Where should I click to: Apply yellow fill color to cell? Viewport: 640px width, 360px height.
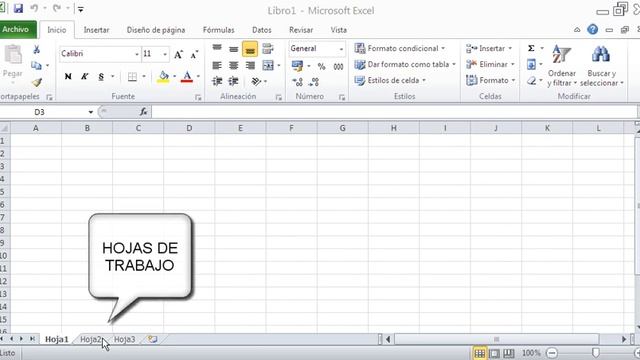pyautogui.click(x=163, y=76)
